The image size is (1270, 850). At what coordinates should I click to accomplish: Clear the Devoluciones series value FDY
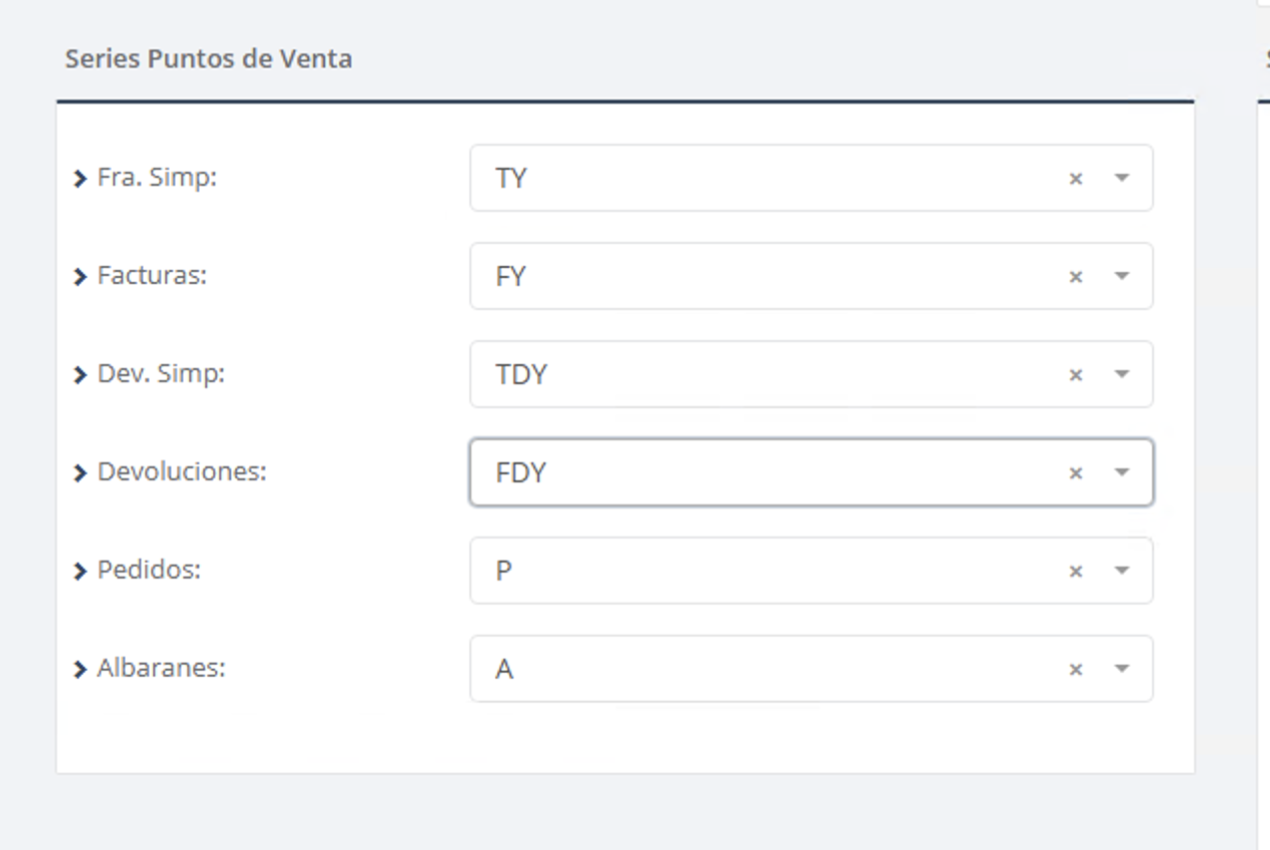[1076, 473]
